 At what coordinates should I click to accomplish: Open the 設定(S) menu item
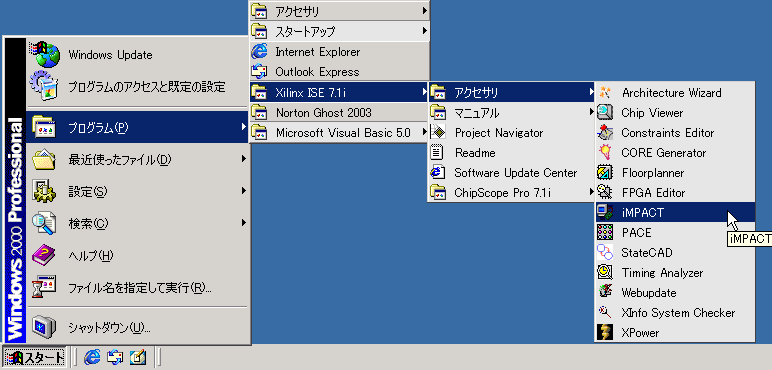(137, 191)
